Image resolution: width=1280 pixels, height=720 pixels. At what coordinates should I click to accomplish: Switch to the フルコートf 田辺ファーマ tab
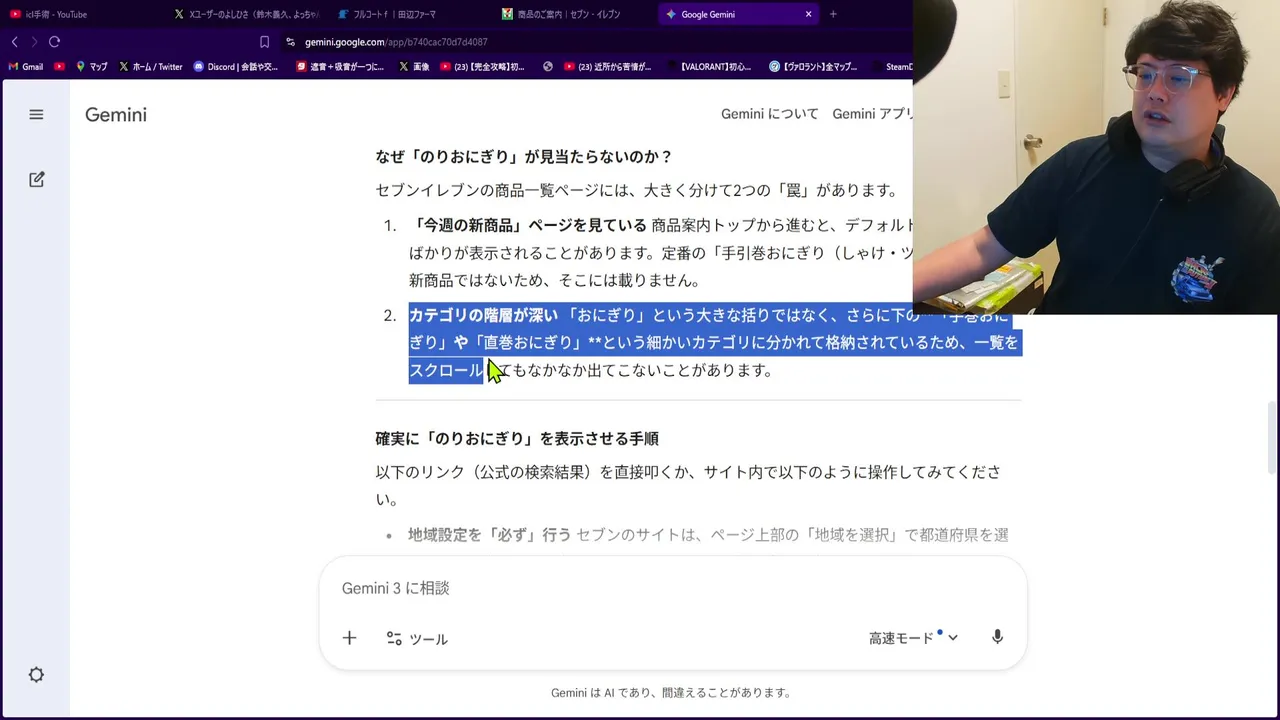coord(410,14)
